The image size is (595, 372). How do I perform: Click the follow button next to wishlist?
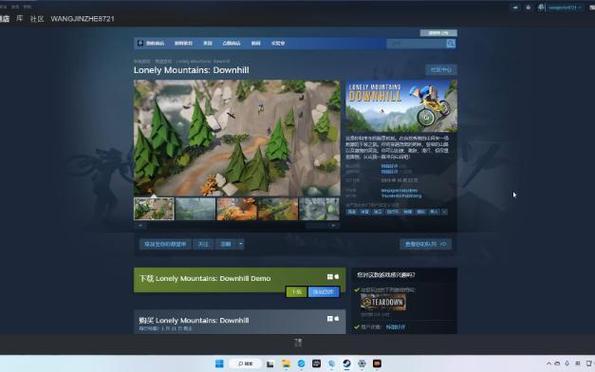pos(203,244)
